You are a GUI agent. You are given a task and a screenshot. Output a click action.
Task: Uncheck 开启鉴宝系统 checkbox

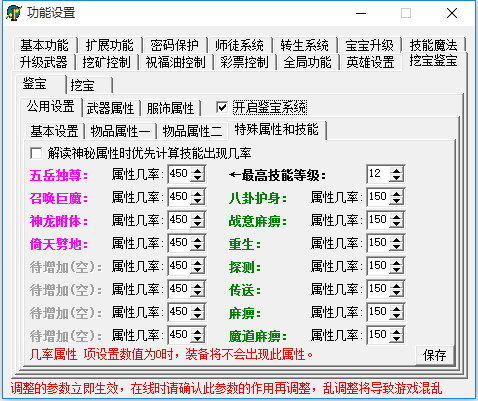(222, 108)
